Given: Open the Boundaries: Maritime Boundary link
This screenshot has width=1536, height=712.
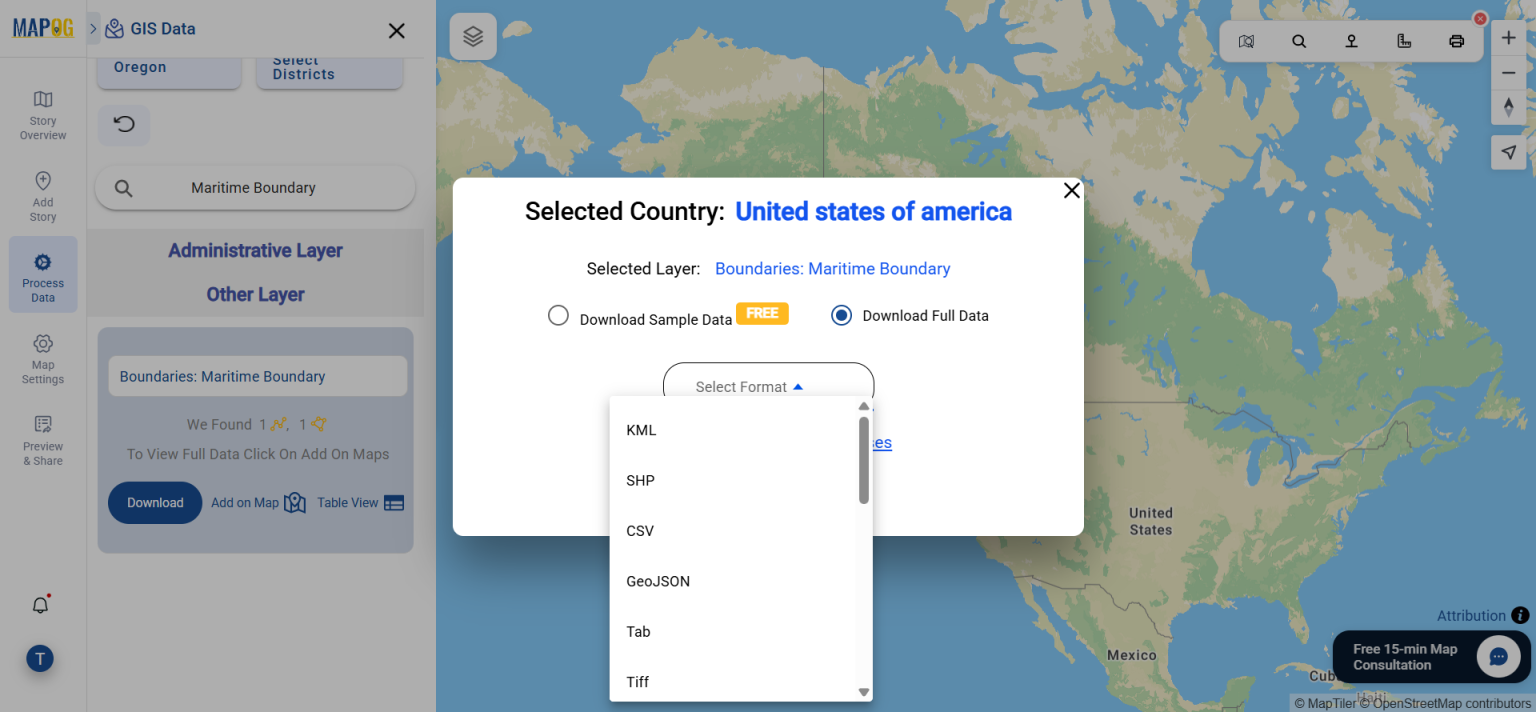Looking at the screenshot, I should [x=832, y=268].
